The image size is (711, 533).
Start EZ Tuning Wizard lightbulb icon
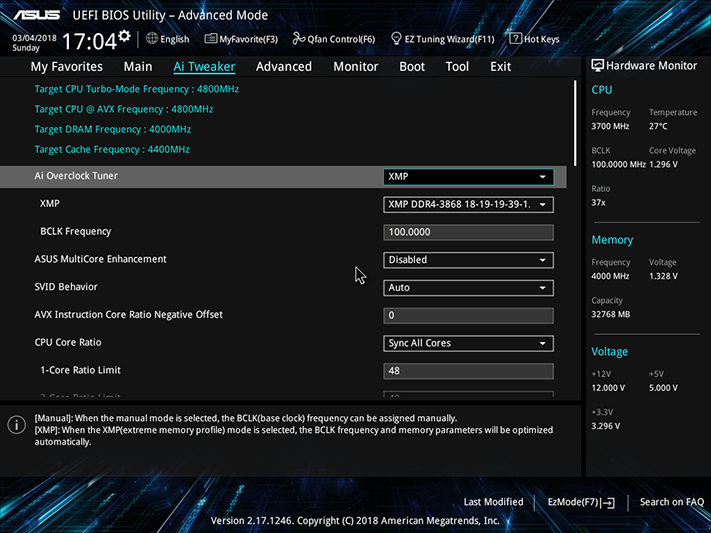pos(396,39)
